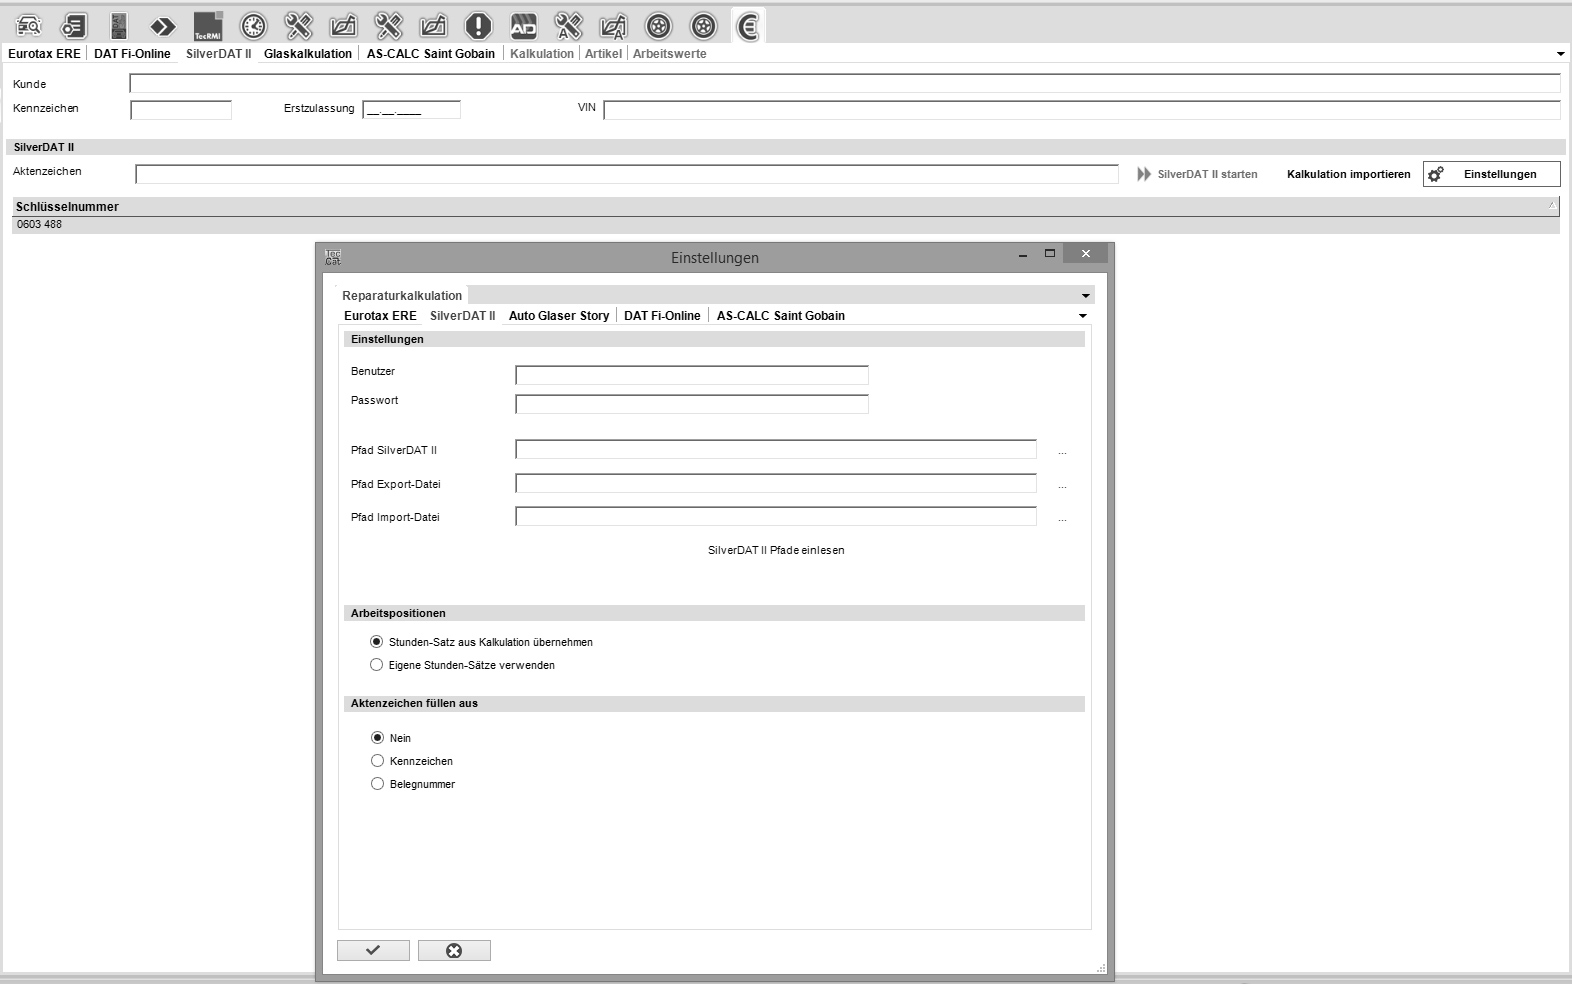Browse for Pfad Import-Datei via ellipsis
This screenshot has width=1572, height=984.
1062,518
